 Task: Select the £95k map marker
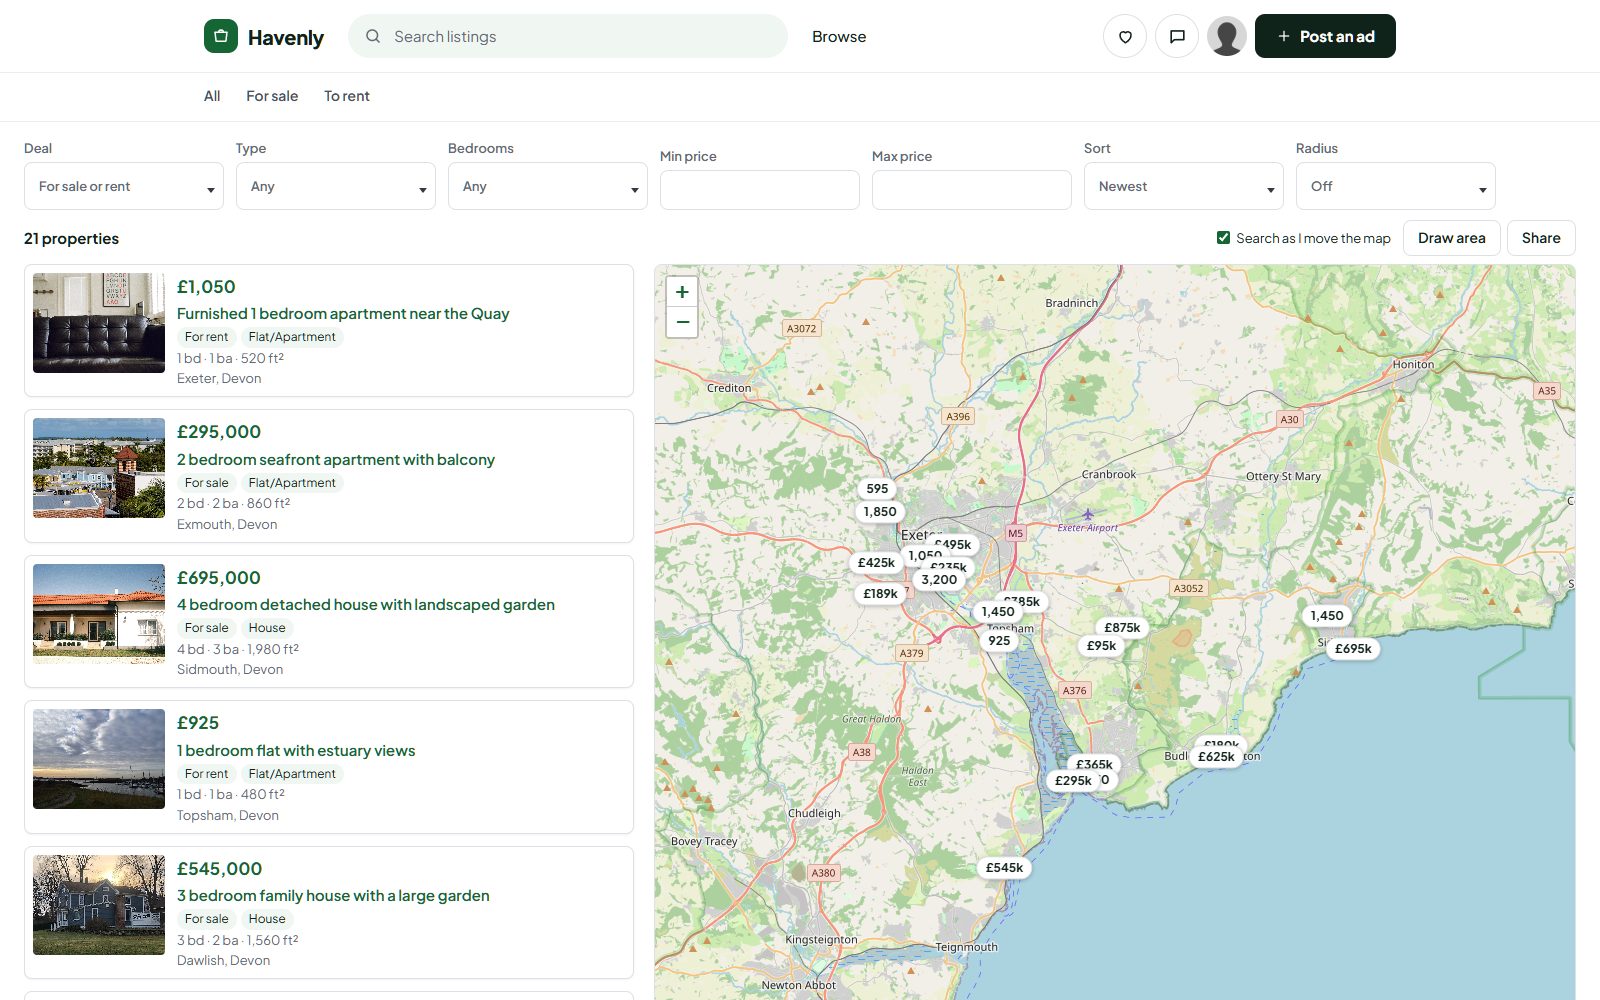coord(1101,646)
